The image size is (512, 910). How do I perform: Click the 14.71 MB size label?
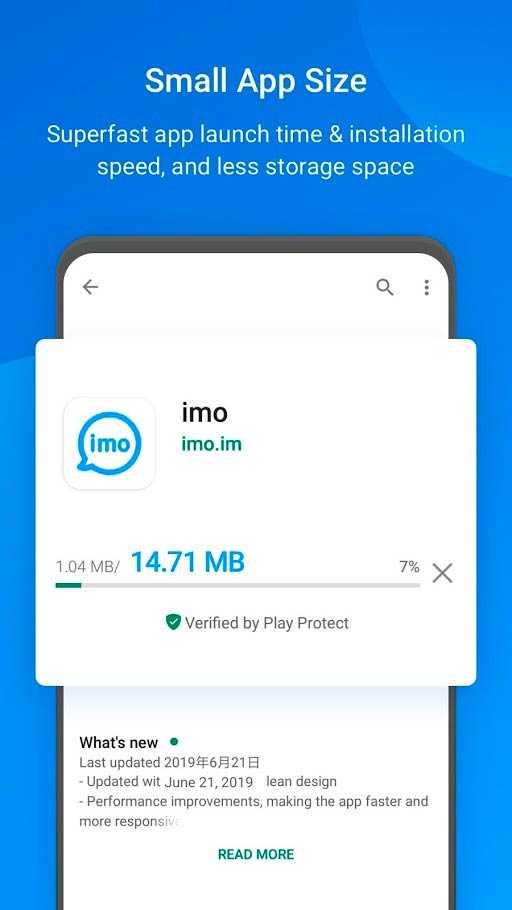point(188,562)
